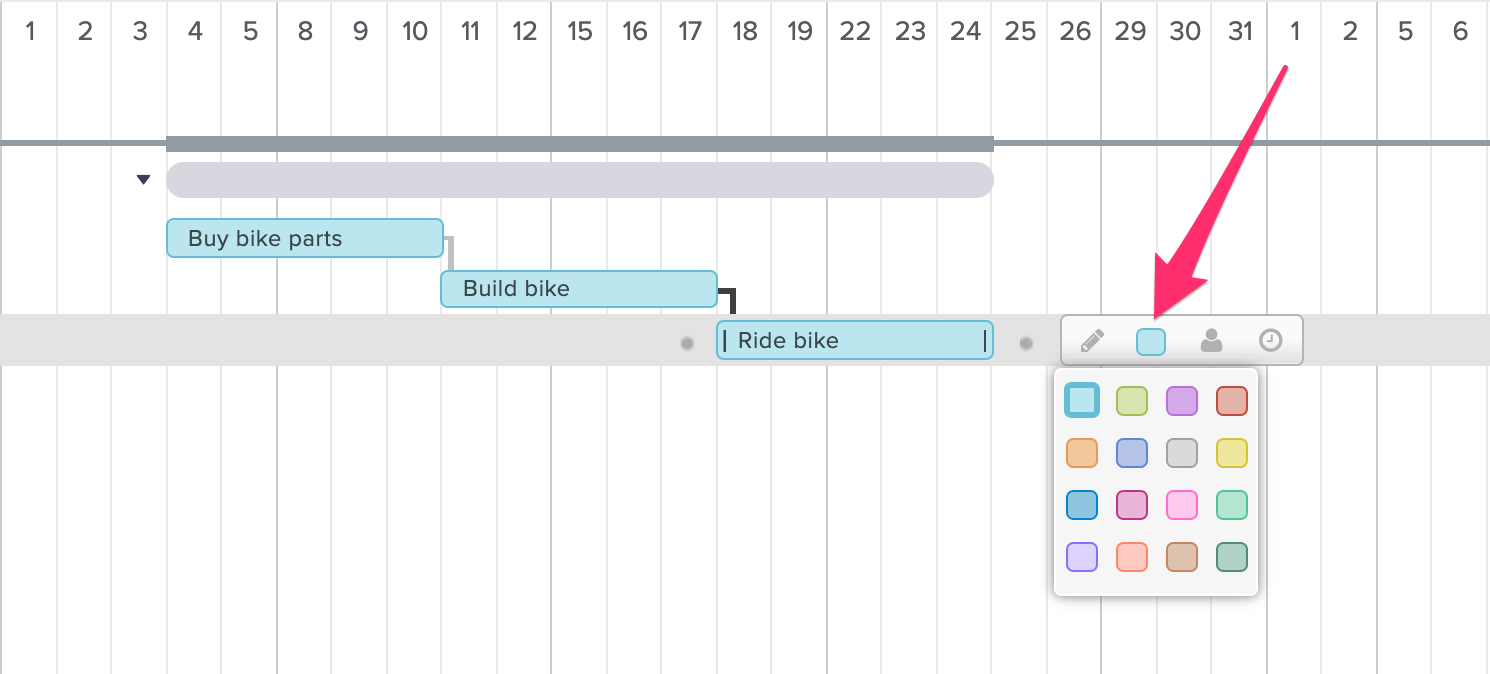Image resolution: width=1490 pixels, height=674 pixels.
Task: Collapse the project group disclosure triangle
Action: tap(143, 179)
